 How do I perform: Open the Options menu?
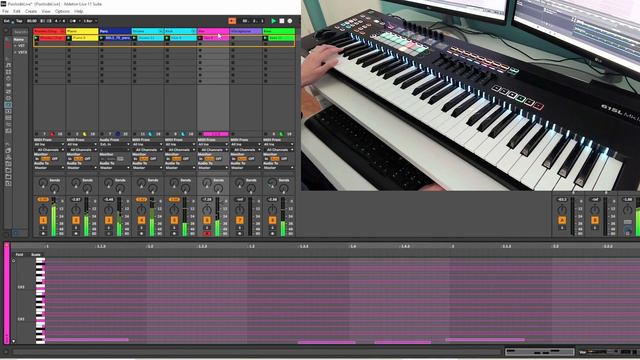click(x=62, y=11)
